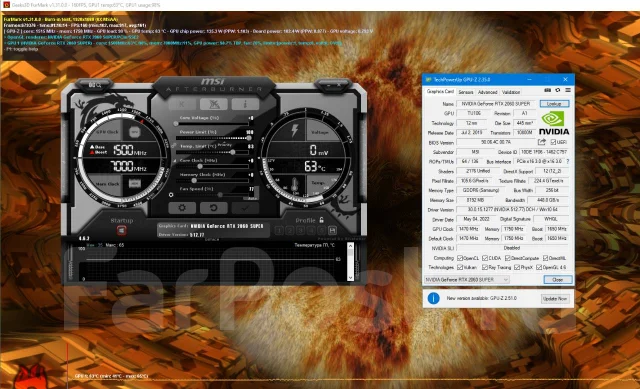Click the Lookup button in GPU-Z
Screen dimensions: 640x389
pyautogui.click(x=554, y=104)
